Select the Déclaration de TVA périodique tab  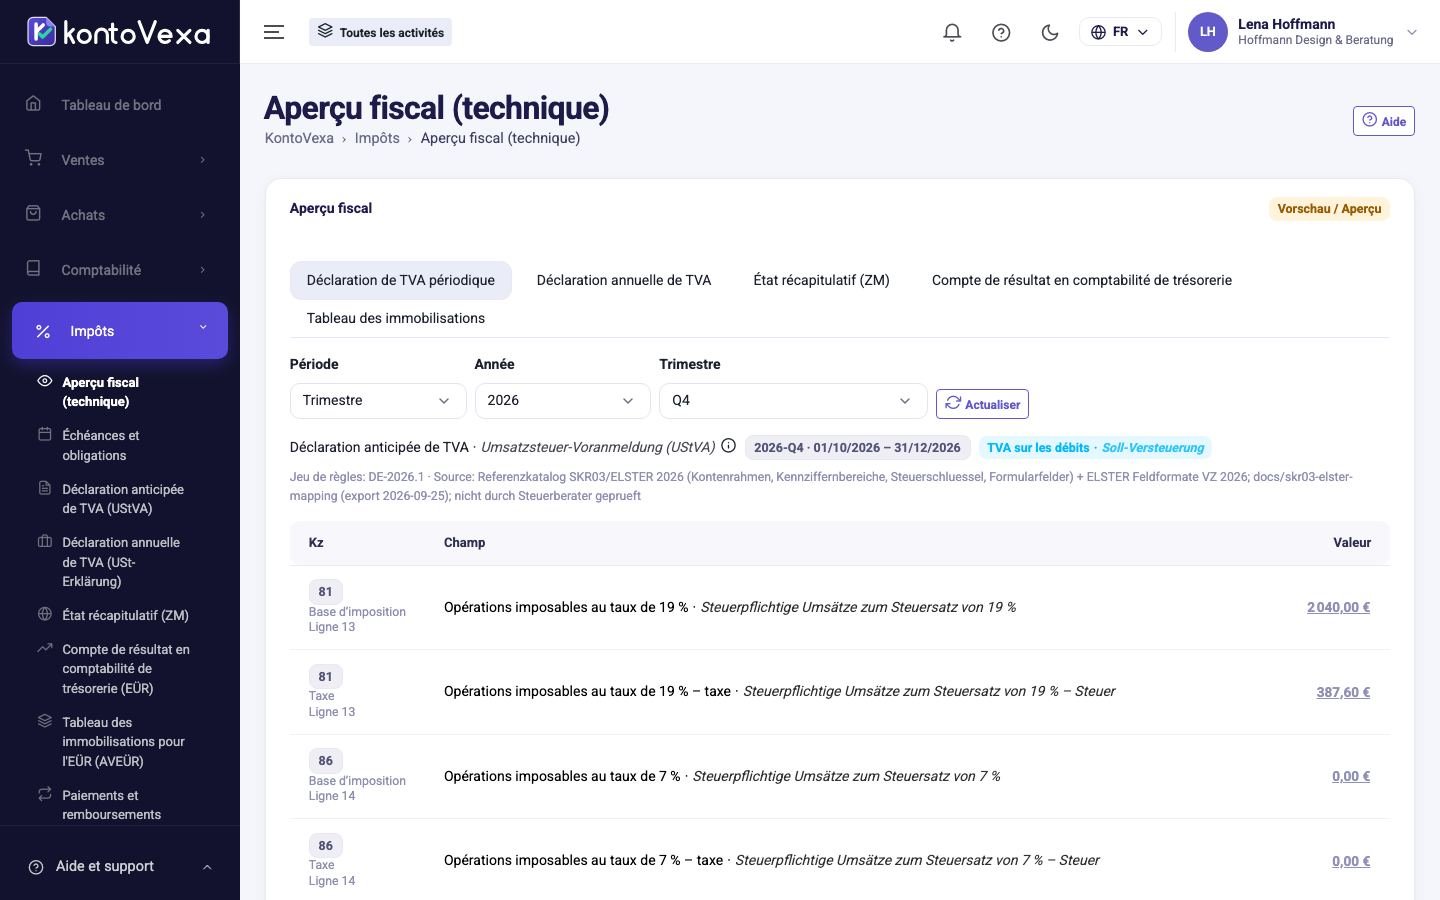point(401,281)
